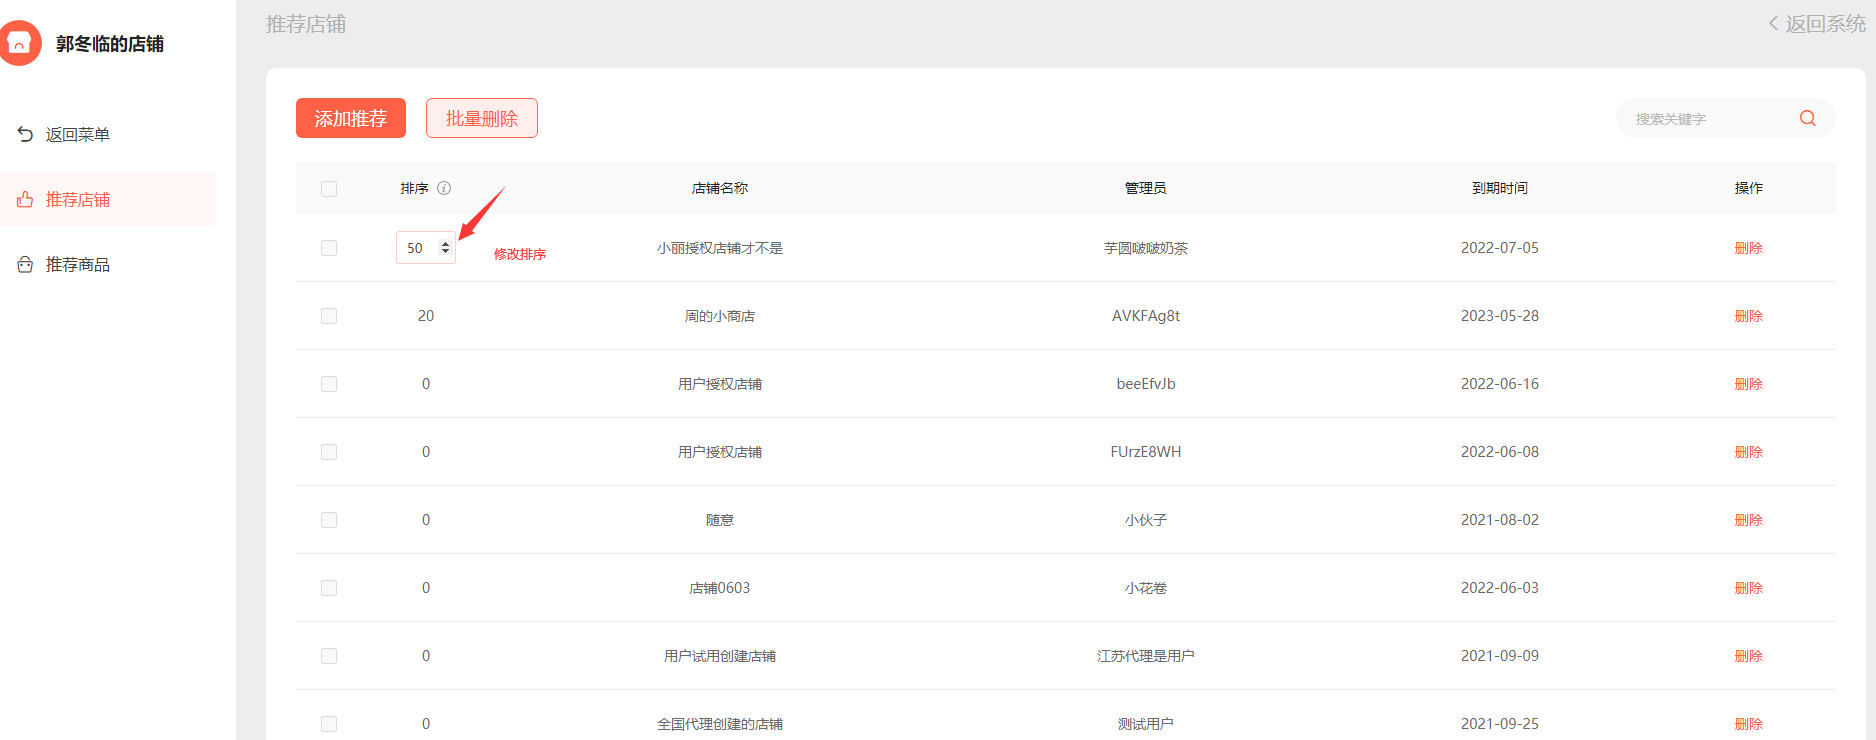Click the 推荐店铺 thumbs-up icon
The image size is (1876, 740).
[25, 199]
